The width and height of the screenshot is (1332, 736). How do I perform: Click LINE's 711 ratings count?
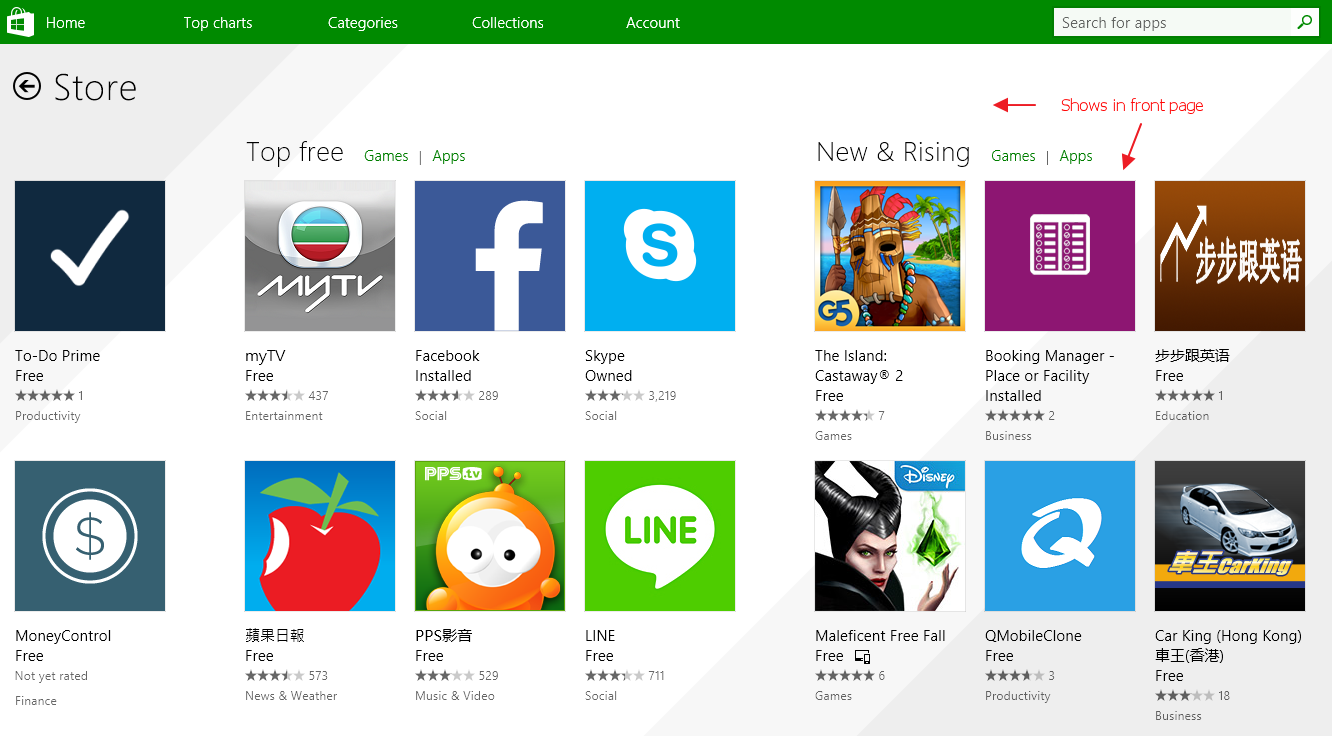pyautogui.click(x=656, y=676)
